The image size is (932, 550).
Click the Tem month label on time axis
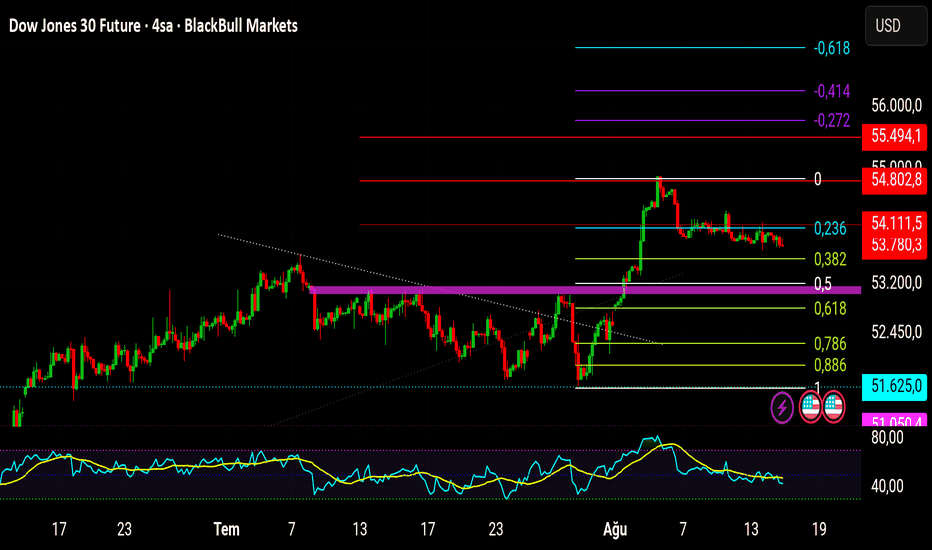(226, 529)
